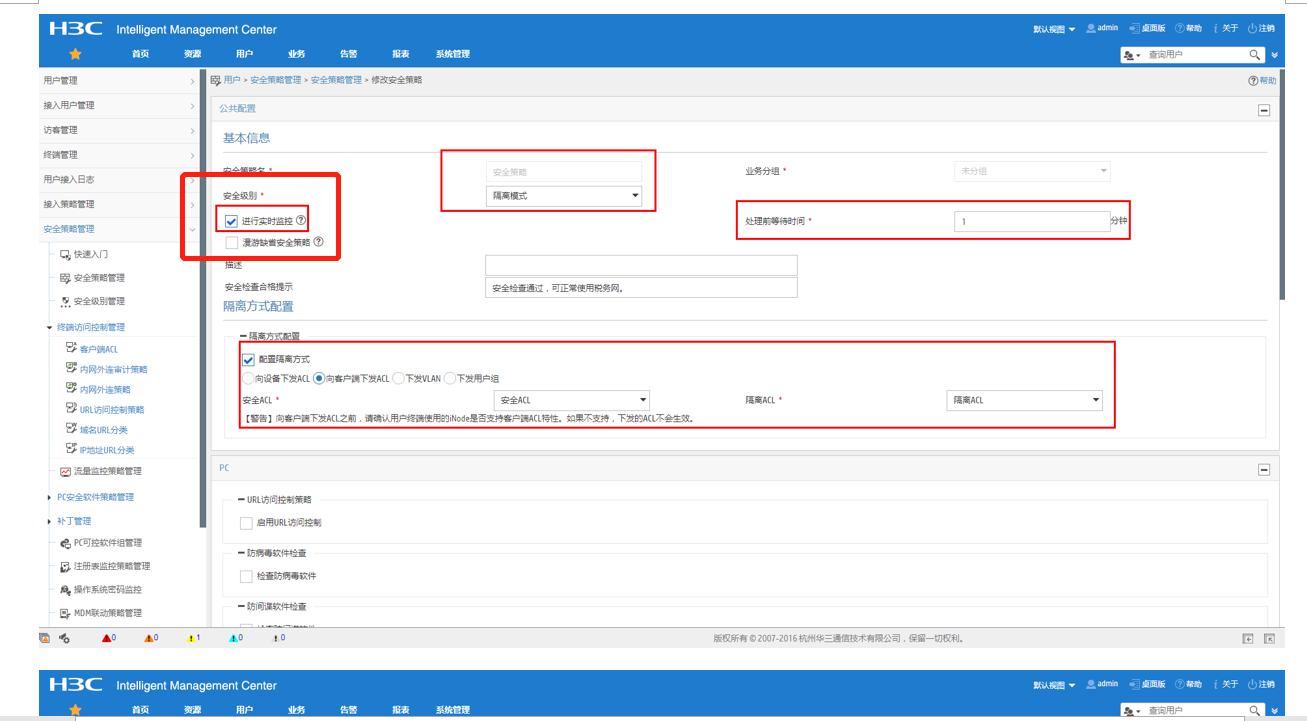This screenshot has height=721, width=1307.
Task: Click the help question mark beside 进行实时监控
Action: [x=301, y=220]
